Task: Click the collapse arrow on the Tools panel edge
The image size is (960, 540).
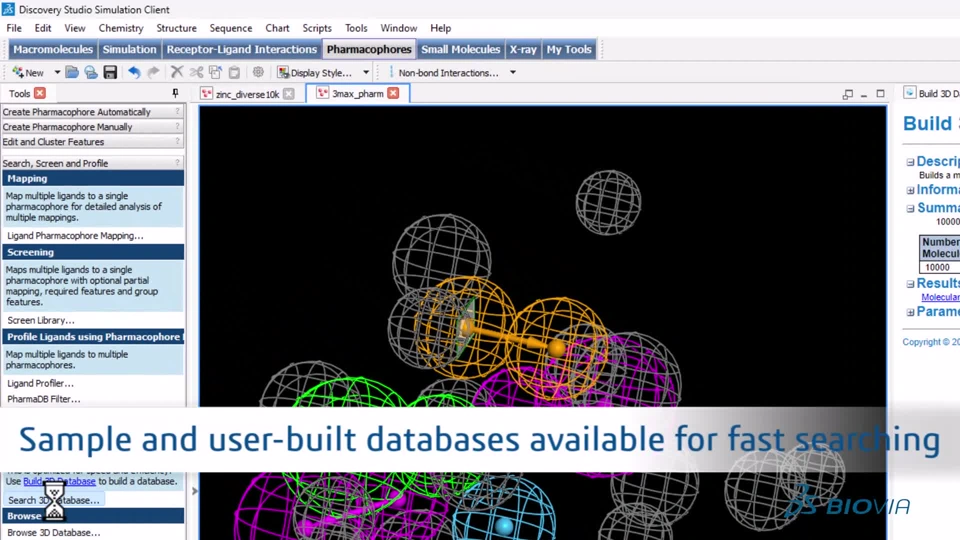Action: pyautogui.click(x=195, y=491)
